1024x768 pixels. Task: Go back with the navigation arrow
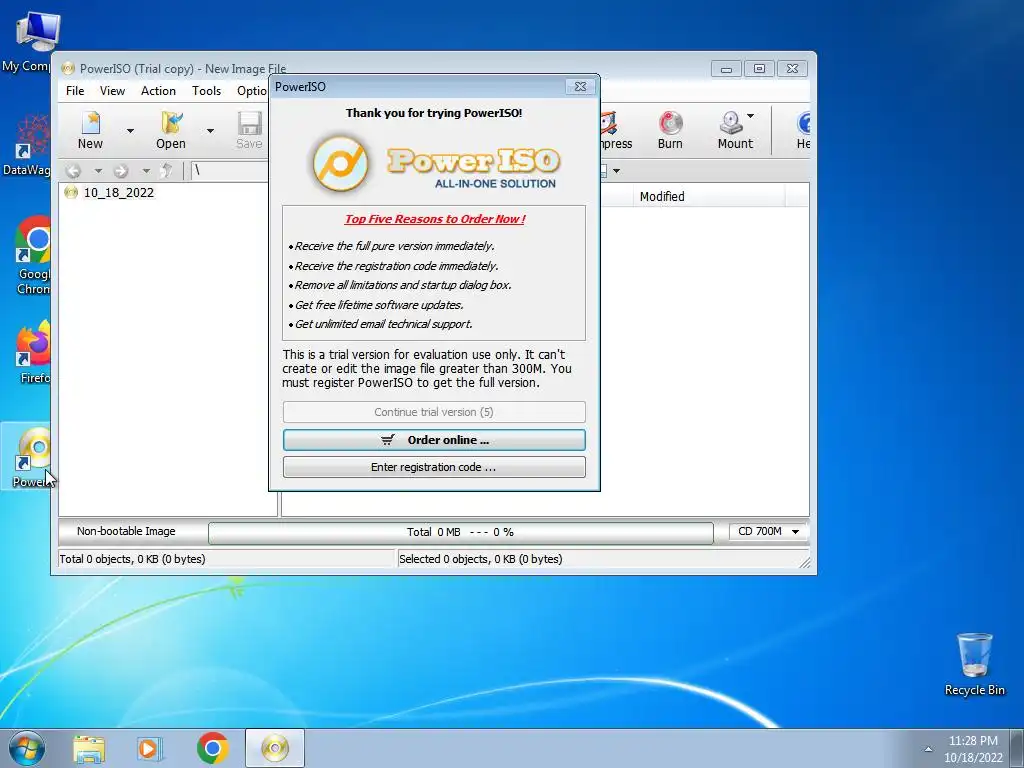pos(73,171)
